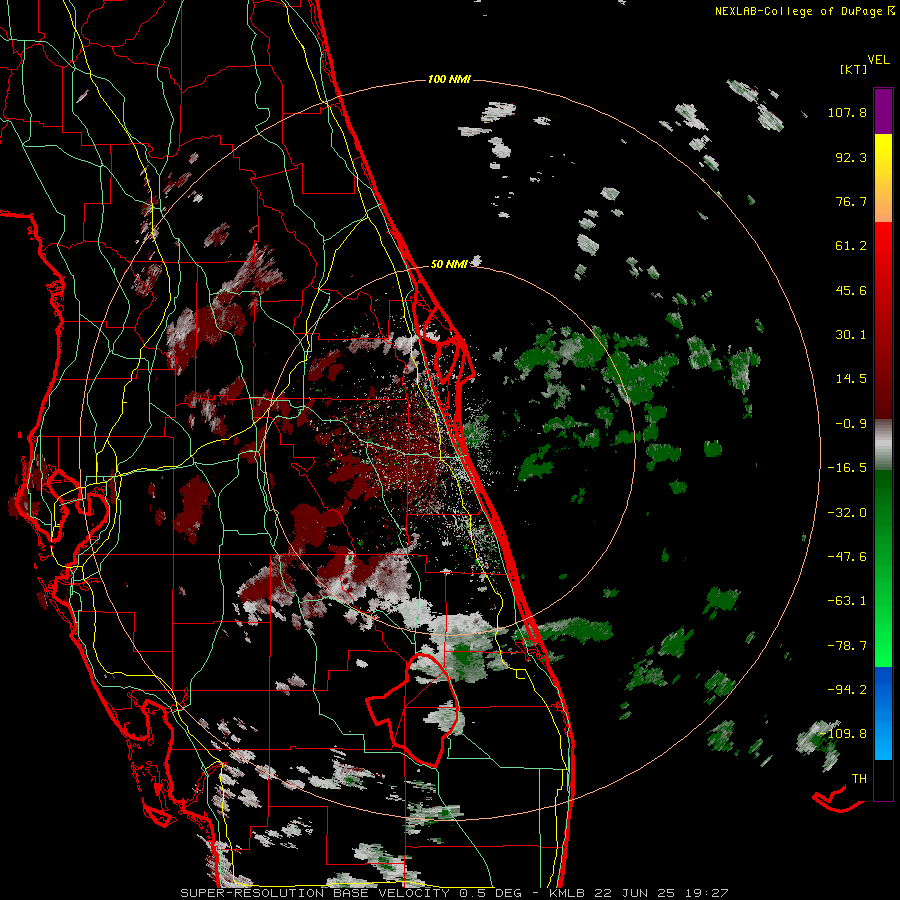
Task: Click the [KT] units label
Action: click(853, 69)
